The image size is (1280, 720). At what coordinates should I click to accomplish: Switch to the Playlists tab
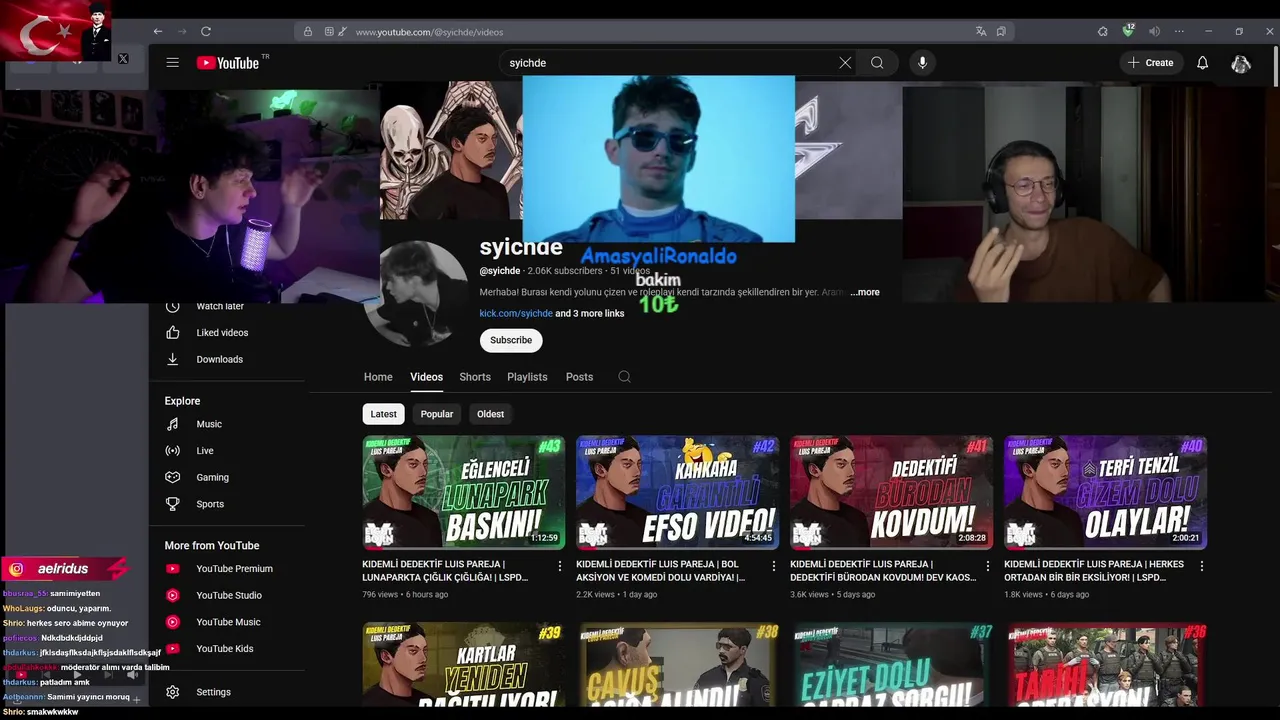tap(527, 377)
